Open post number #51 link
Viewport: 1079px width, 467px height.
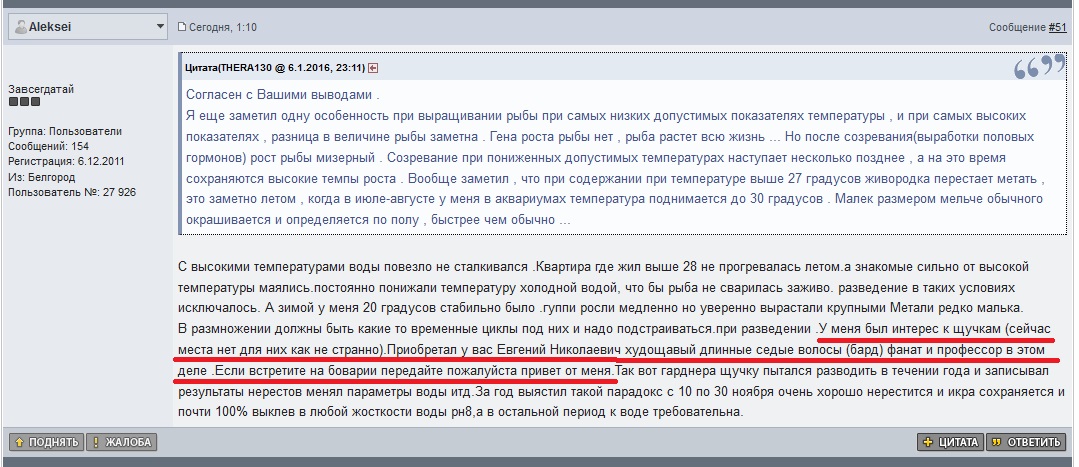(1058, 27)
